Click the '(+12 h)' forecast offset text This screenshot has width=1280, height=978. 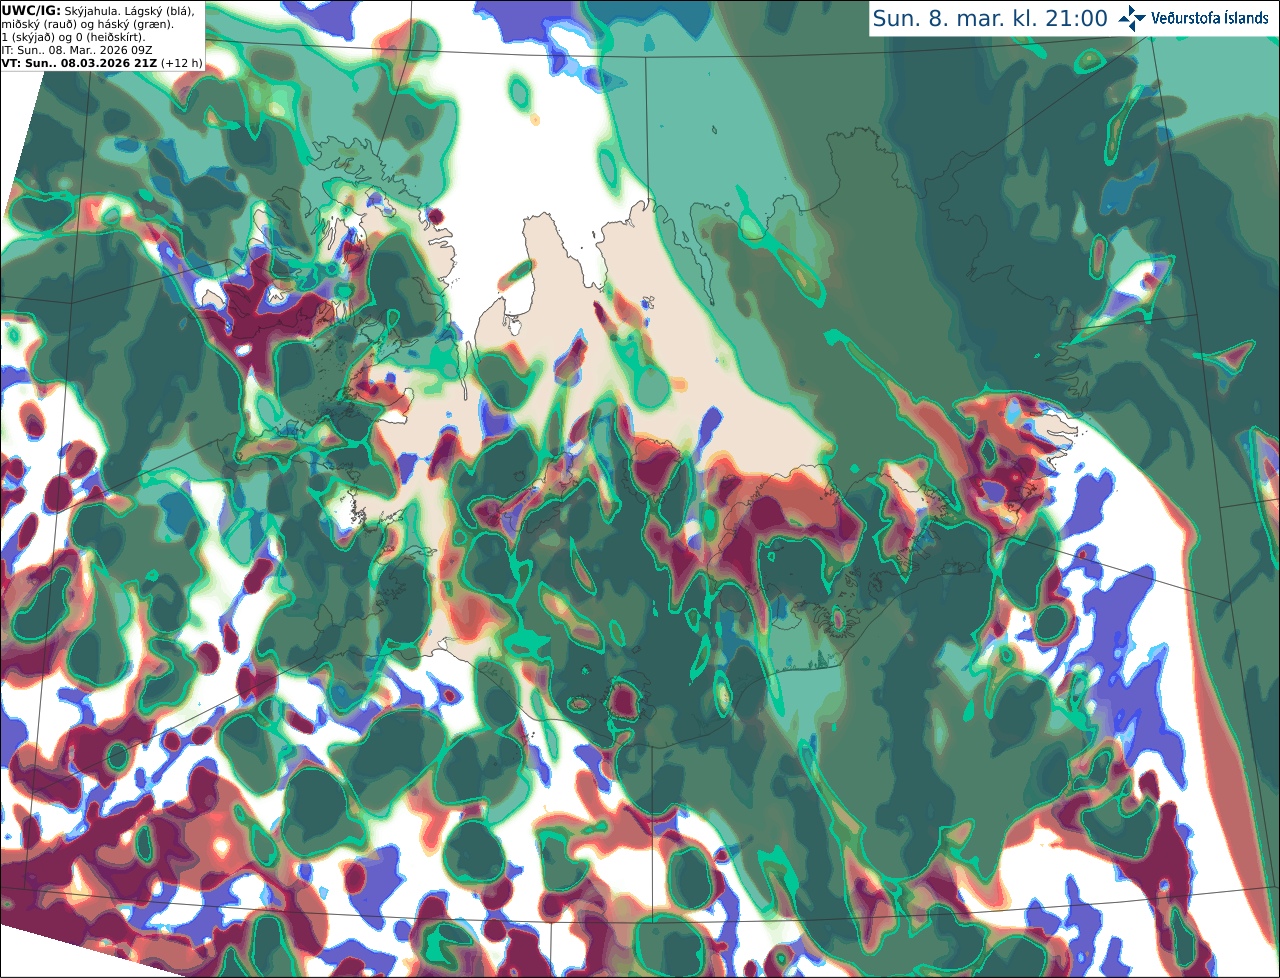(181, 62)
